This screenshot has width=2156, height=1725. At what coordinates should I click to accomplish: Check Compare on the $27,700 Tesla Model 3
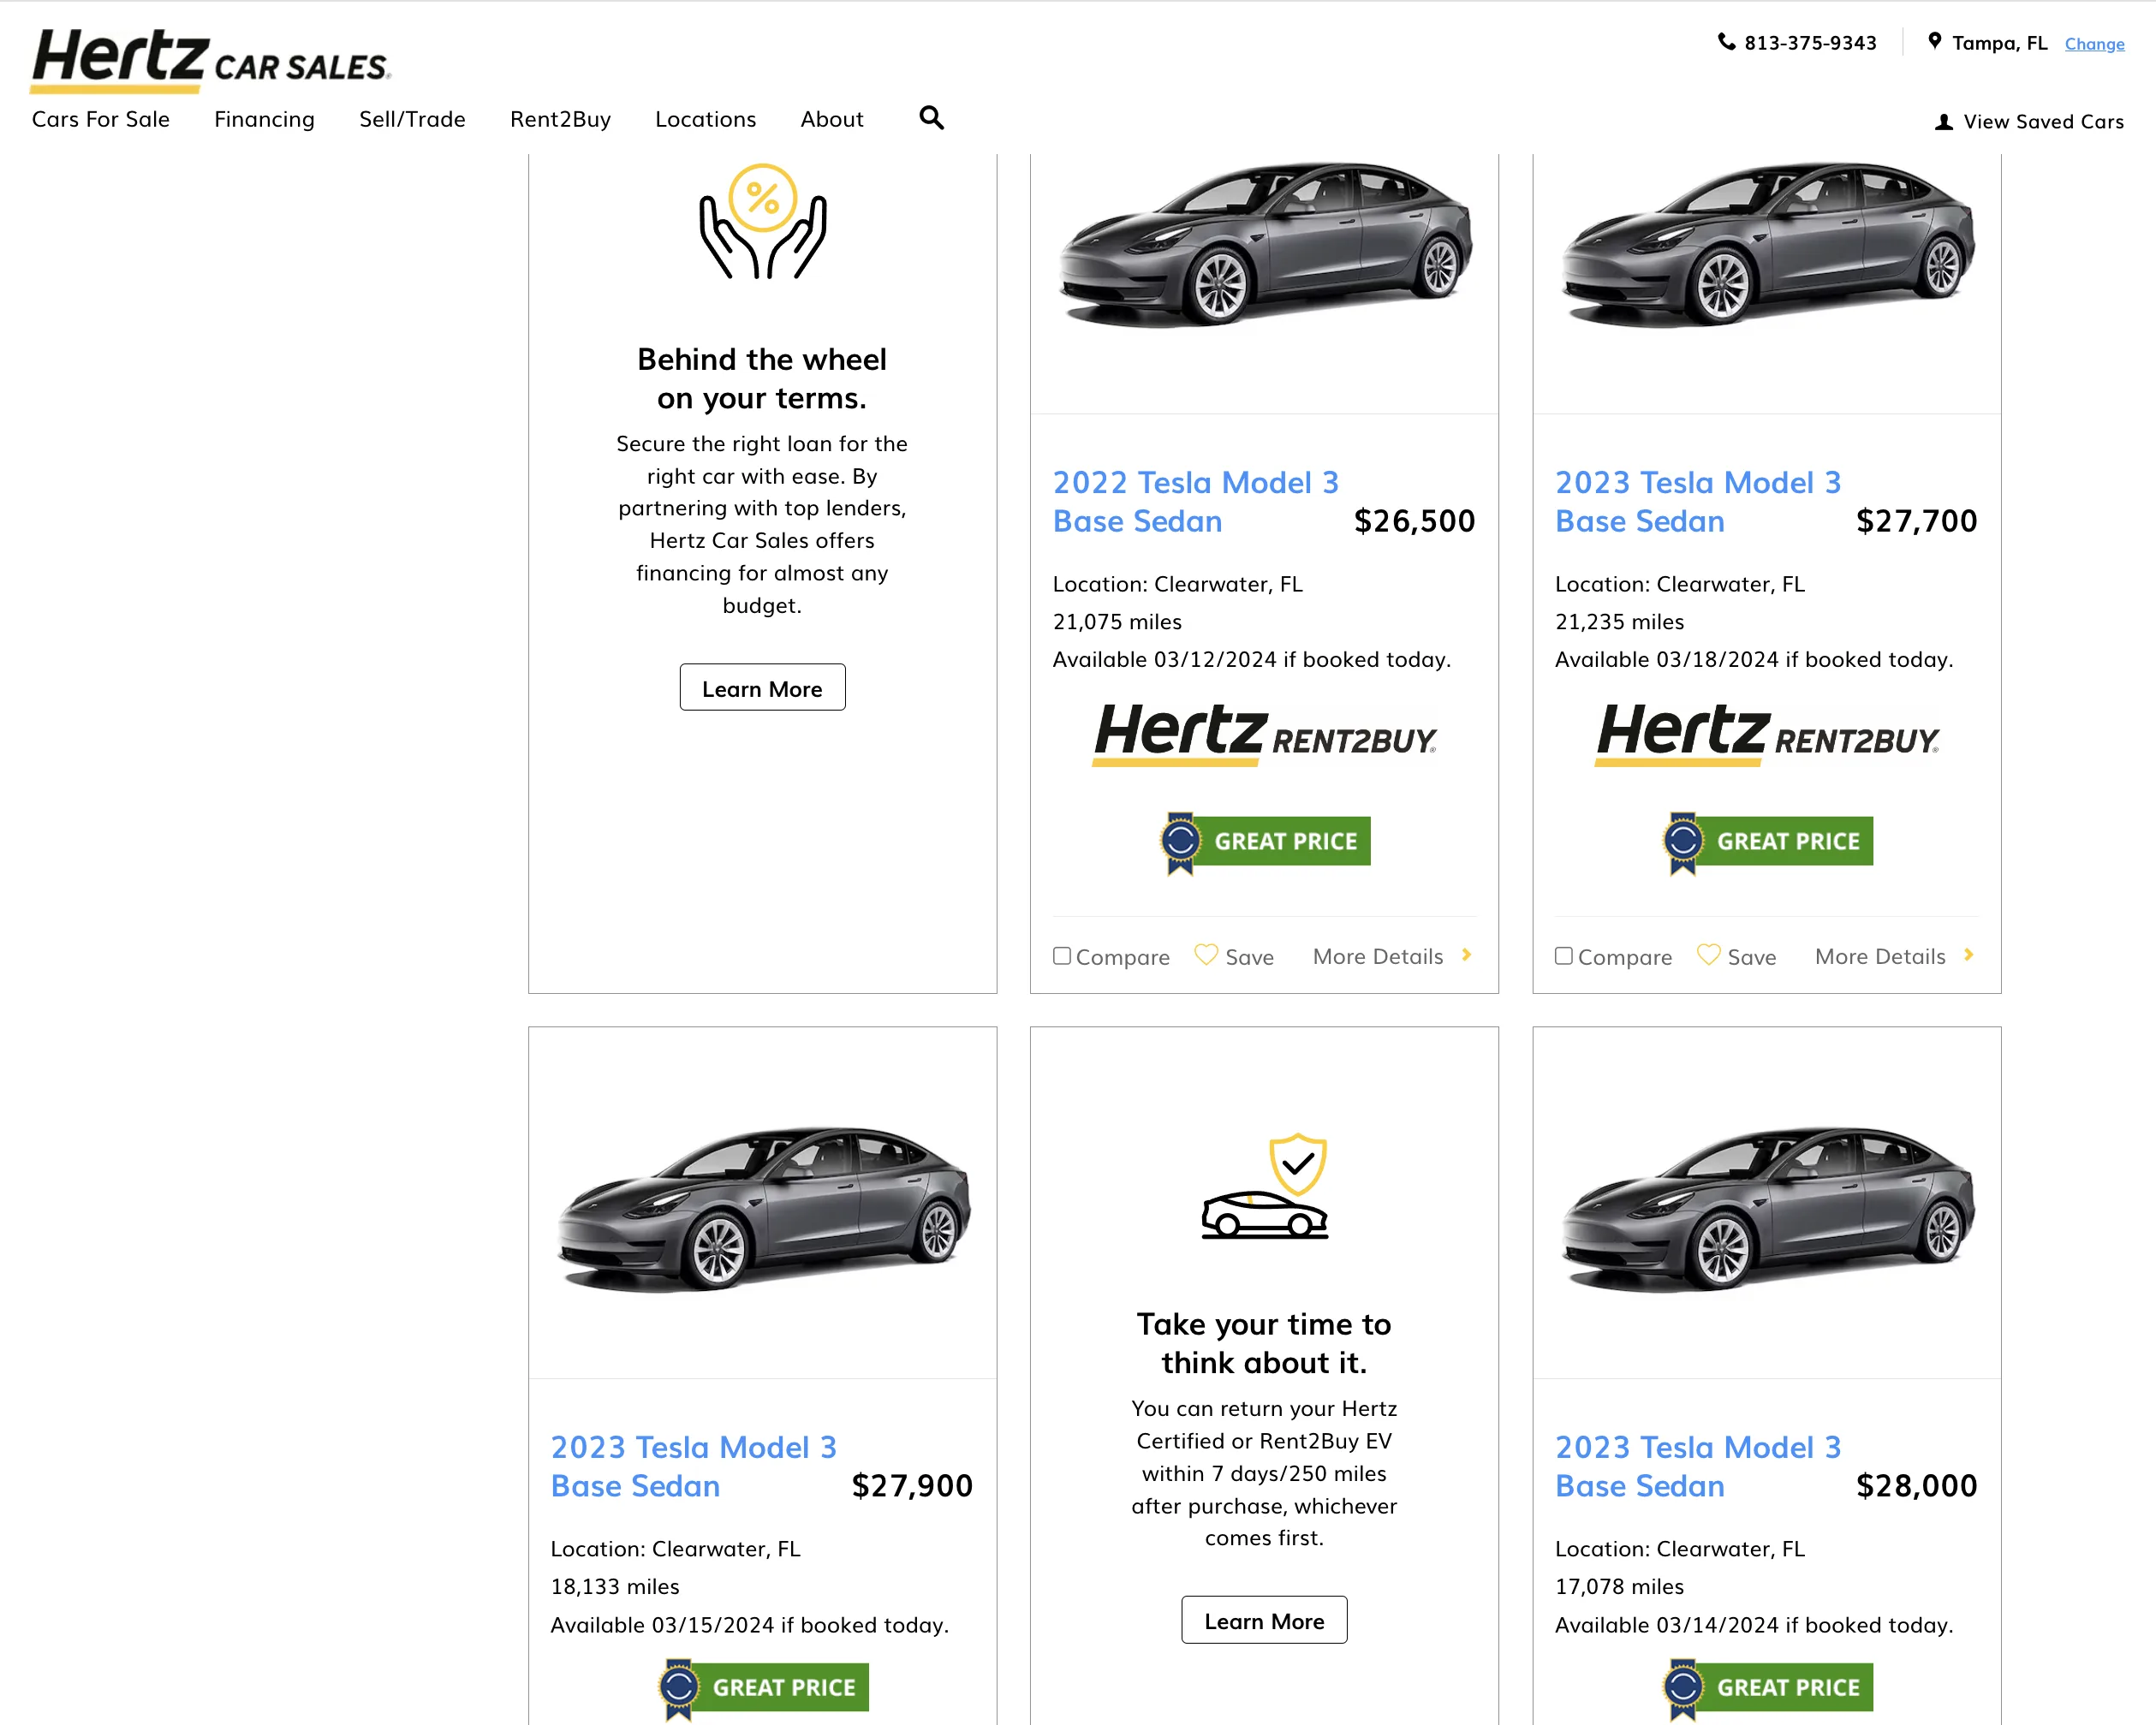coord(1564,956)
